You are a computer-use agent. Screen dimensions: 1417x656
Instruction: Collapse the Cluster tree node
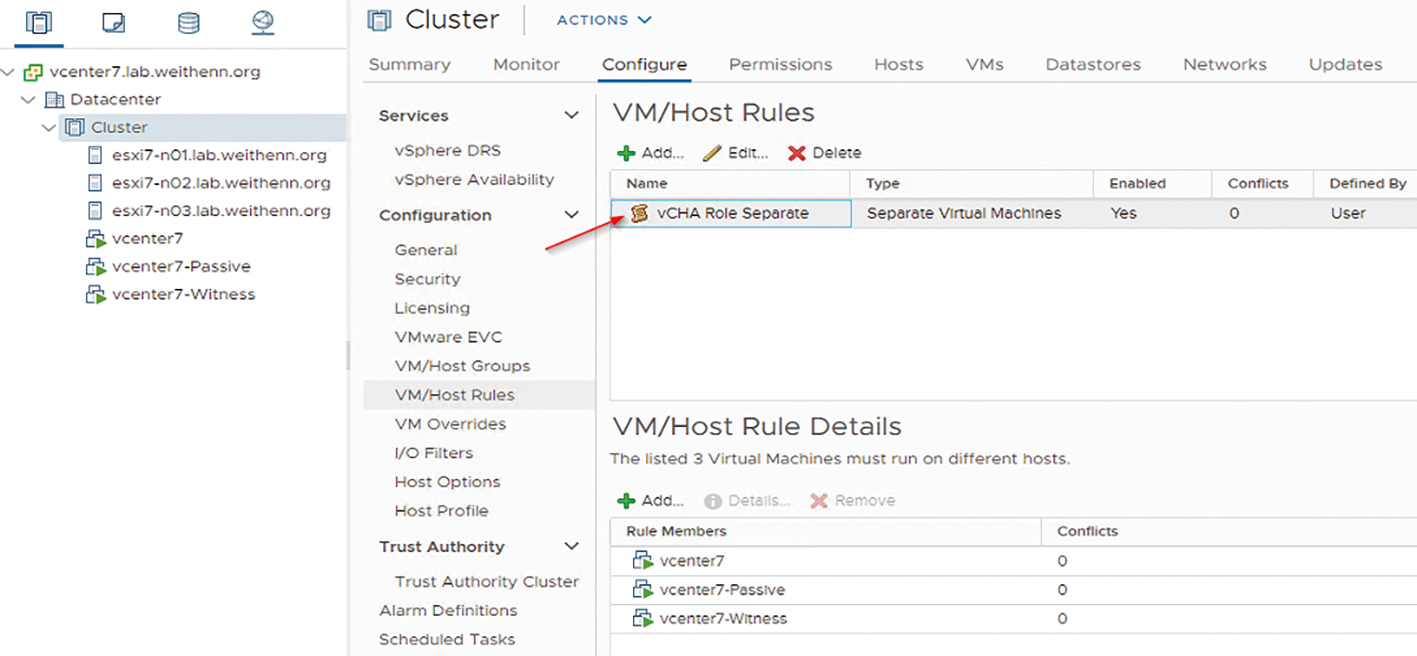tap(49, 128)
